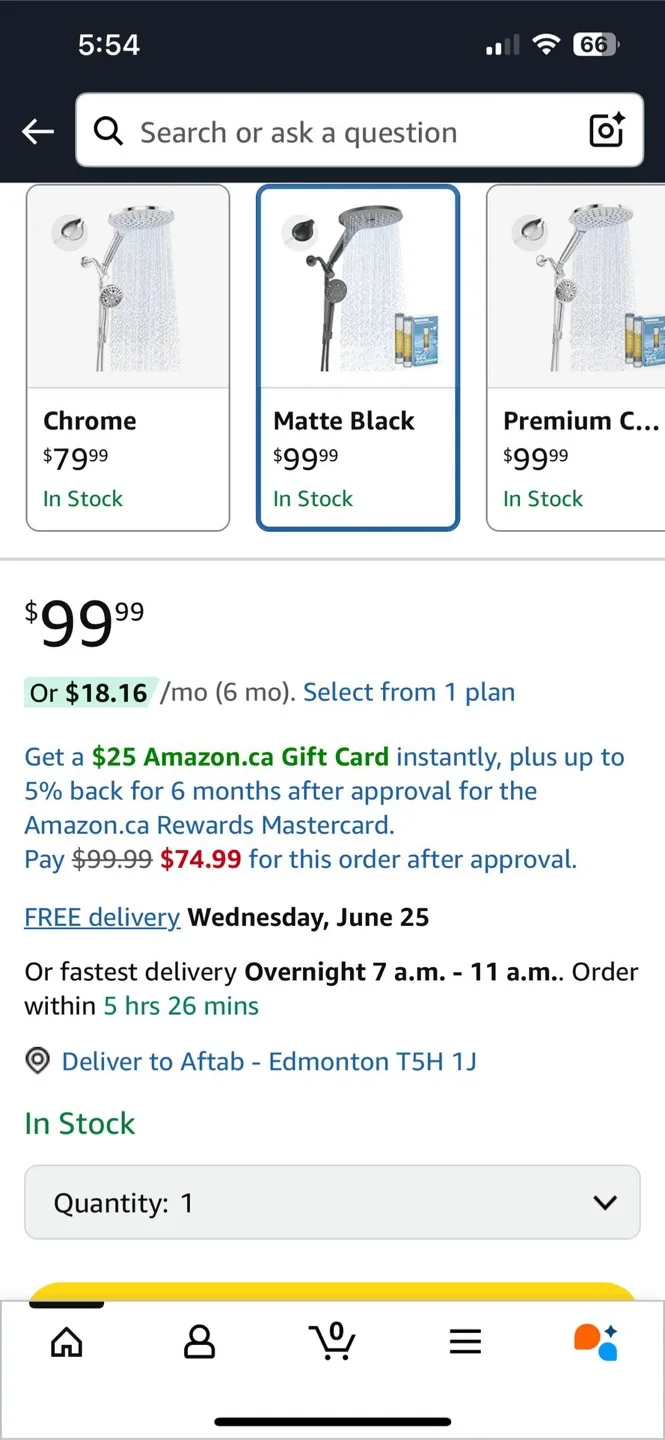665x1440 pixels.
Task: Open the account profile icon
Action: point(200,1342)
